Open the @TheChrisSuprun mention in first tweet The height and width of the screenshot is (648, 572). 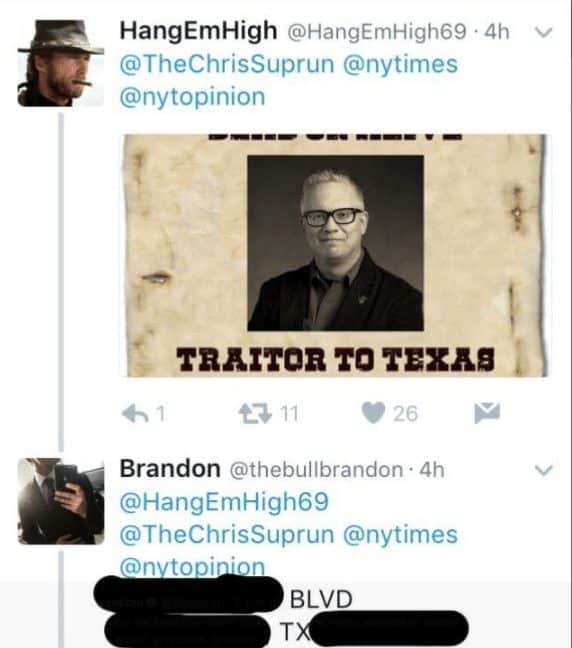pos(227,64)
